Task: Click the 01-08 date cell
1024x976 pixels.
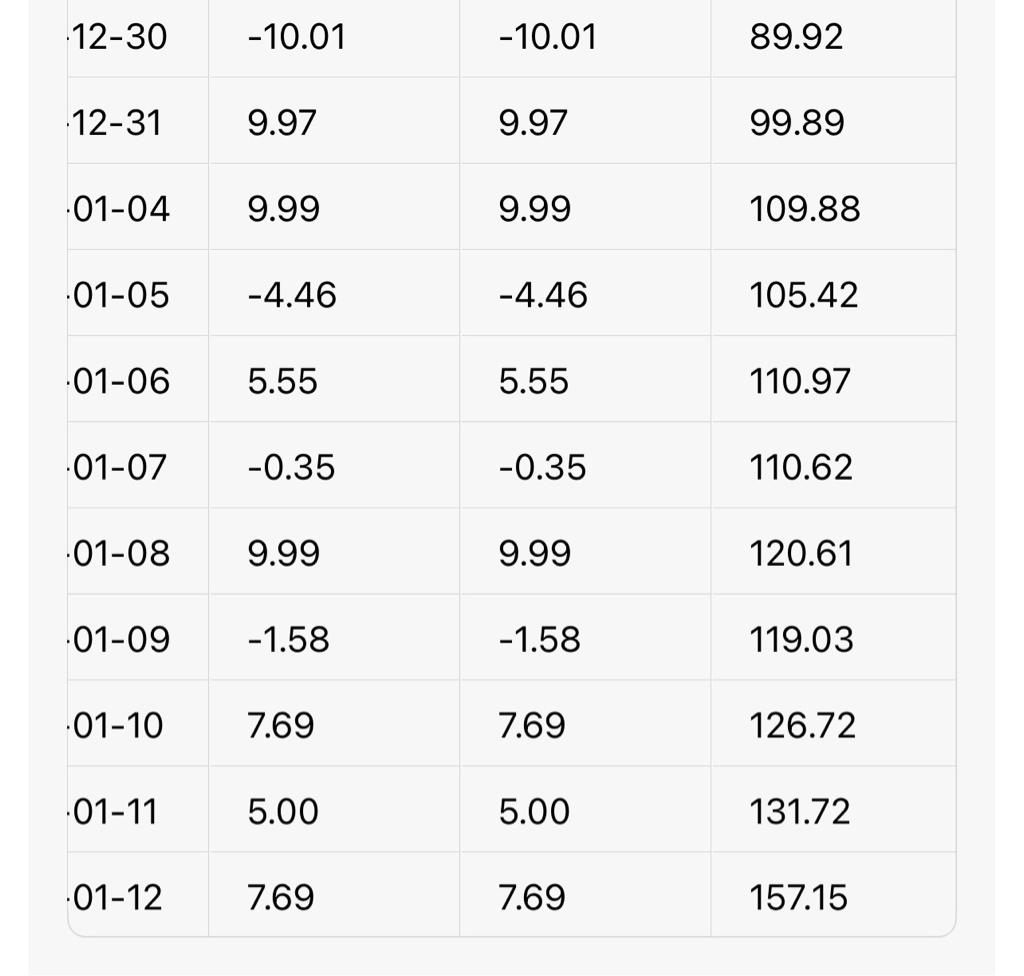Action: click(121, 553)
